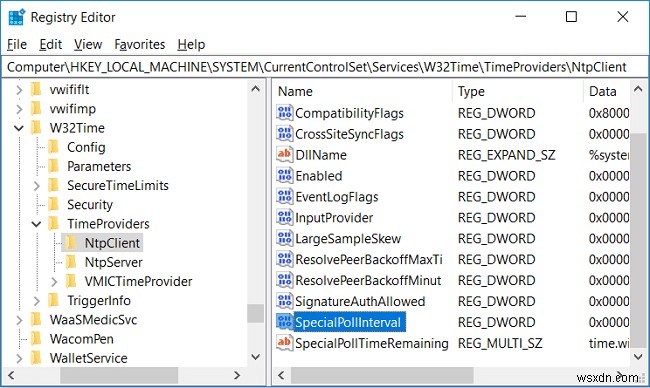Click the Parameters folder icon

point(54,166)
